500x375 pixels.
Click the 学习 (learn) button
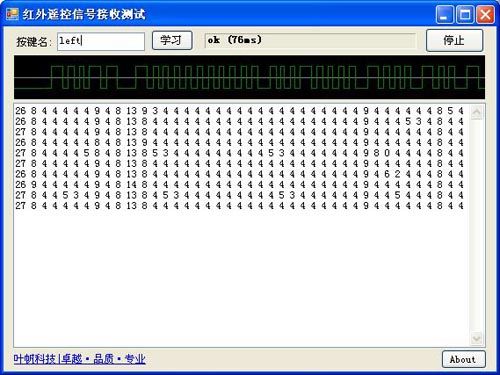[x=172, y=40]
